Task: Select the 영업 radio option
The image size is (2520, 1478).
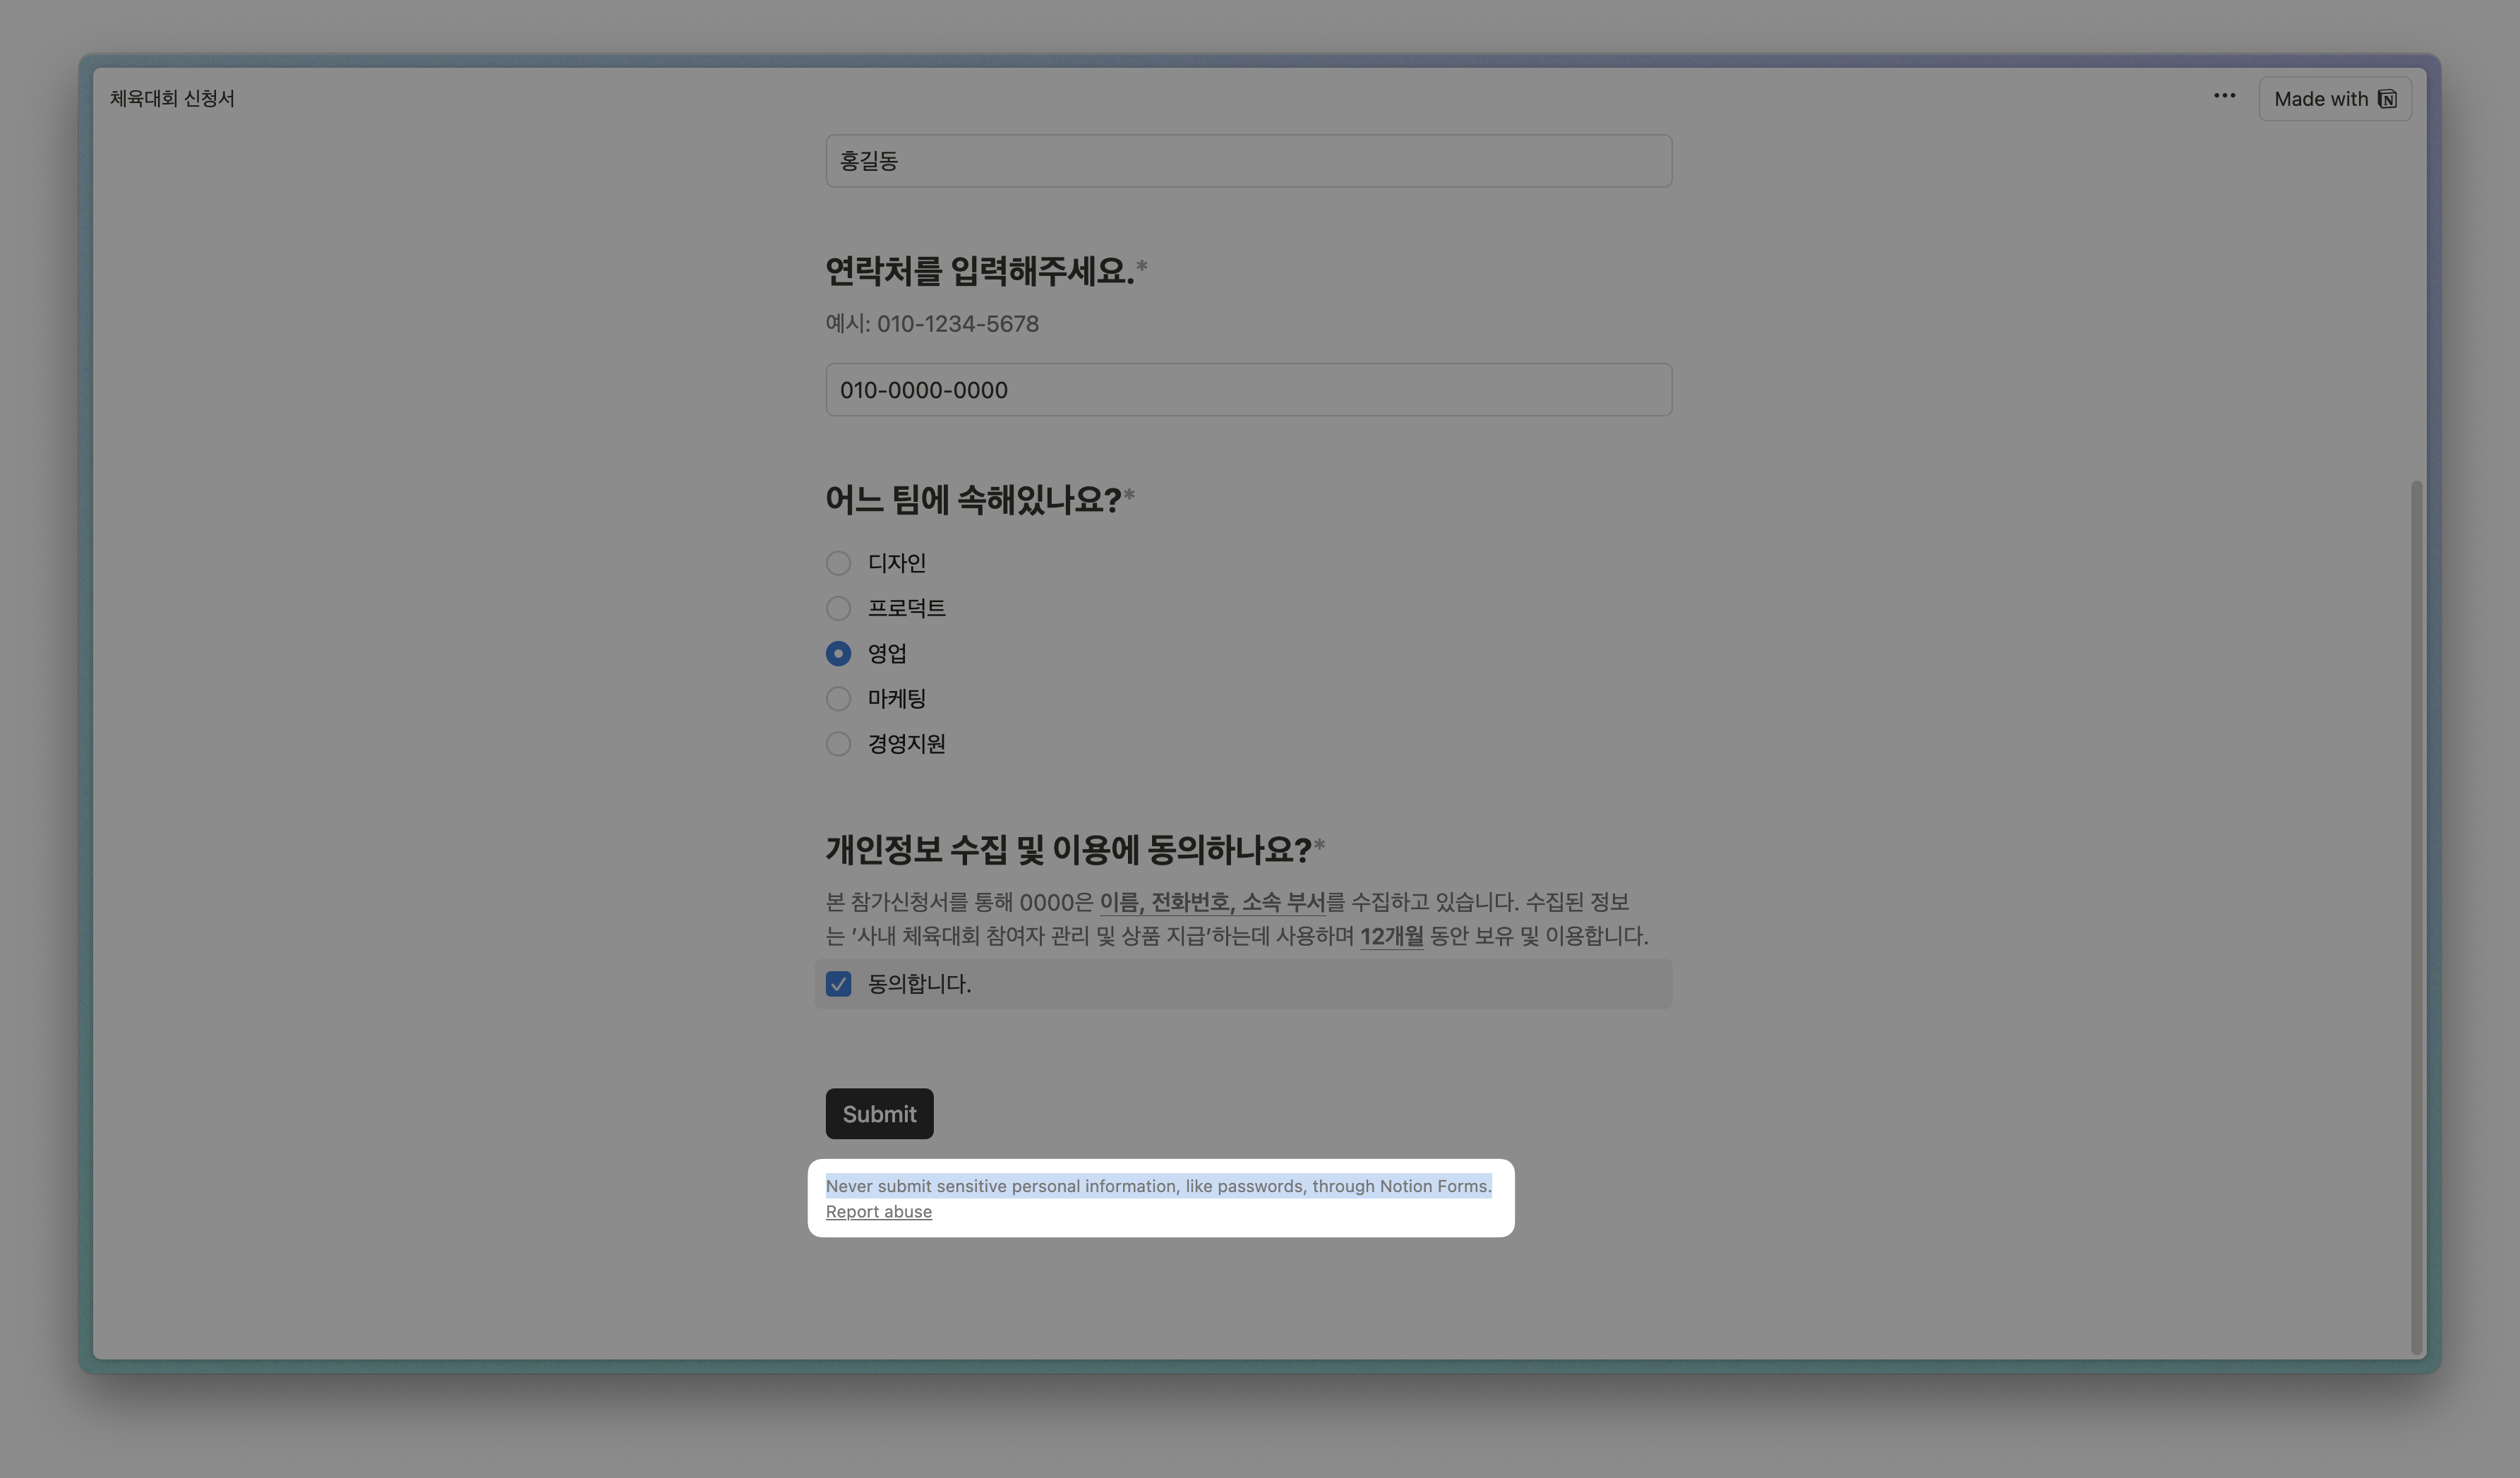Action: click(838, 653)
